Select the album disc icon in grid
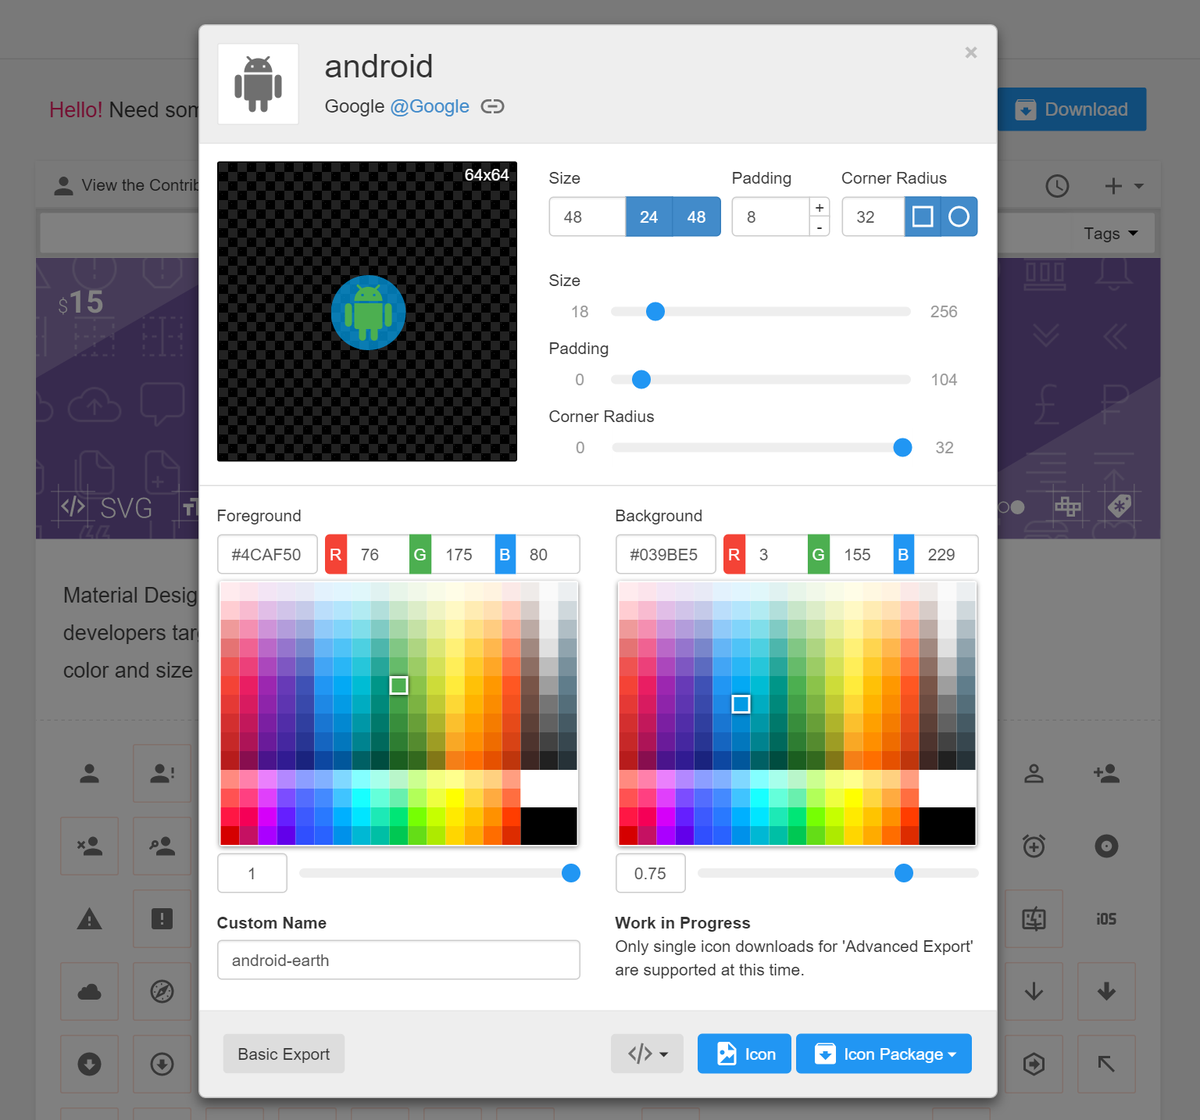 [1106, 846]
